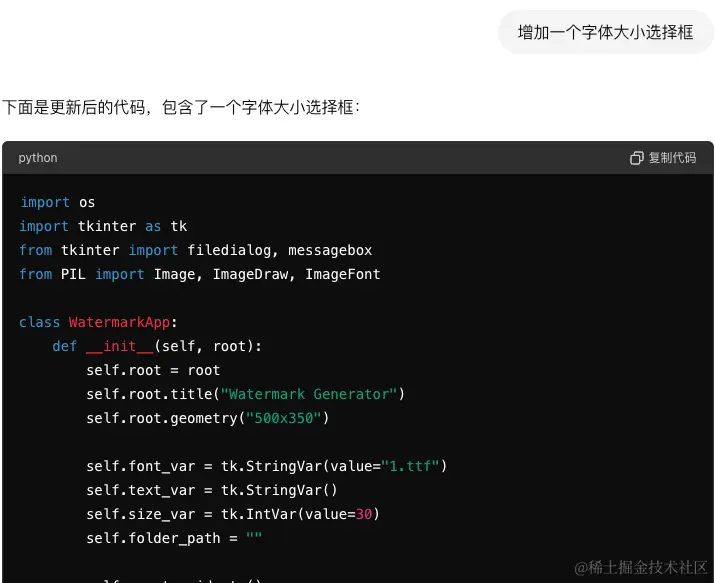Viewport: 715px width, 583px height.
Task: Click the copy code icon
Action: (636, 158)
